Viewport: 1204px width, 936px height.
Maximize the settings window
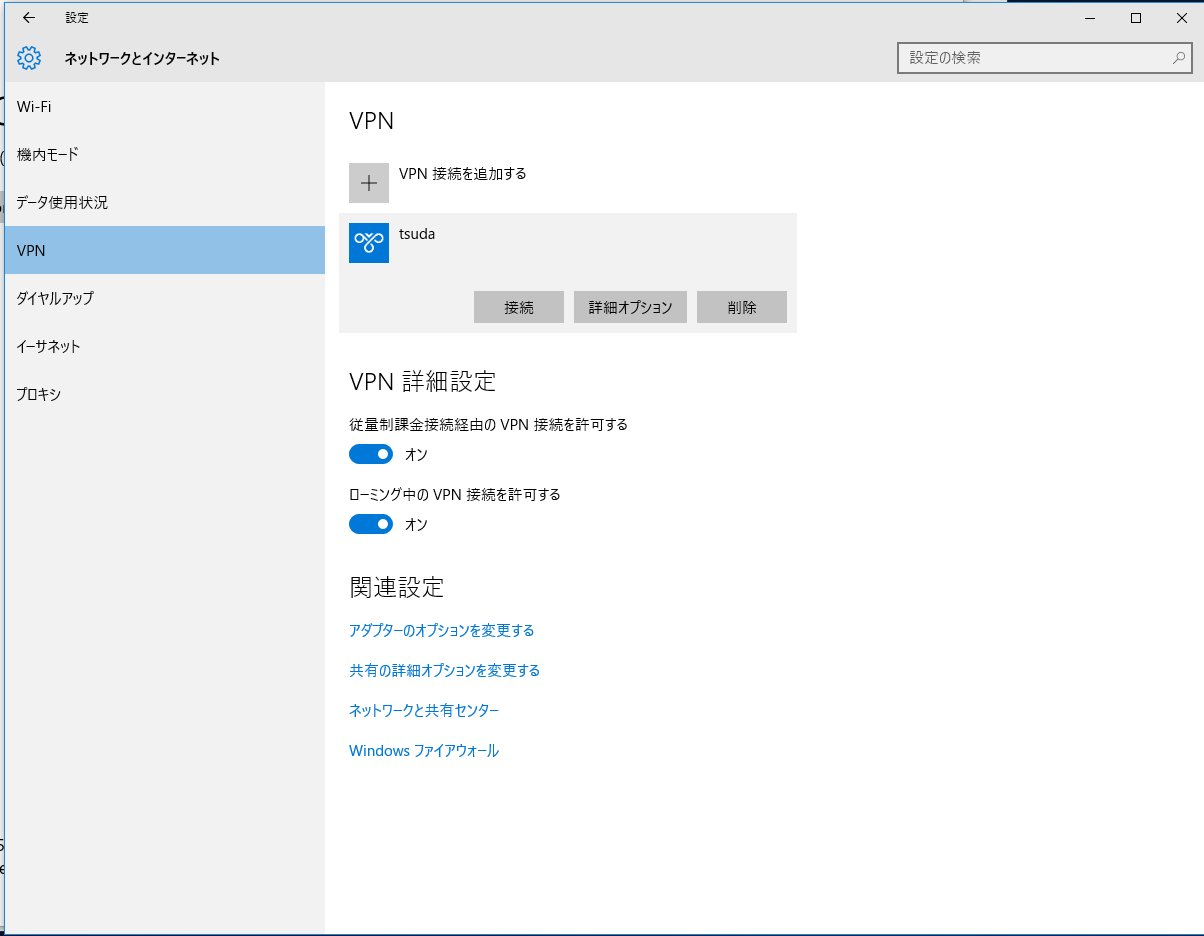click(x=1136, y=18)
